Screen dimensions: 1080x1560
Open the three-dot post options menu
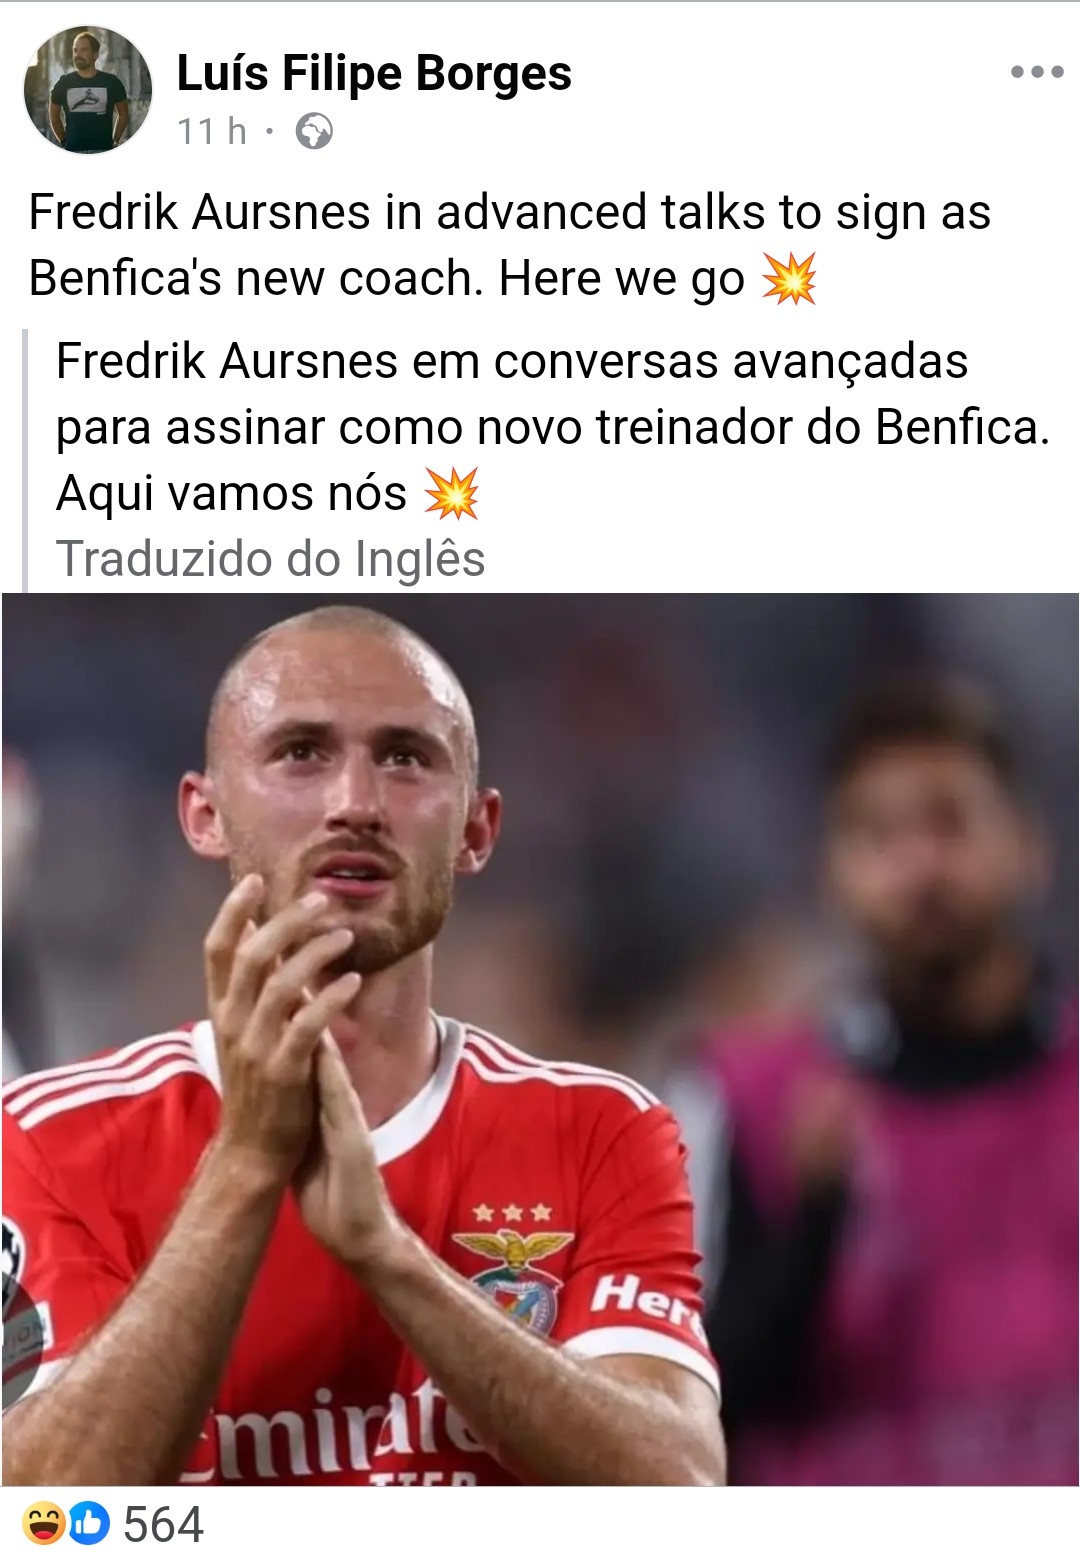coord(1036,72)
